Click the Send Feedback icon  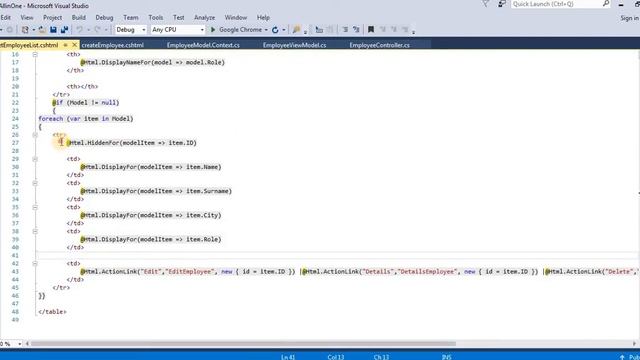[x=502, y=4]
